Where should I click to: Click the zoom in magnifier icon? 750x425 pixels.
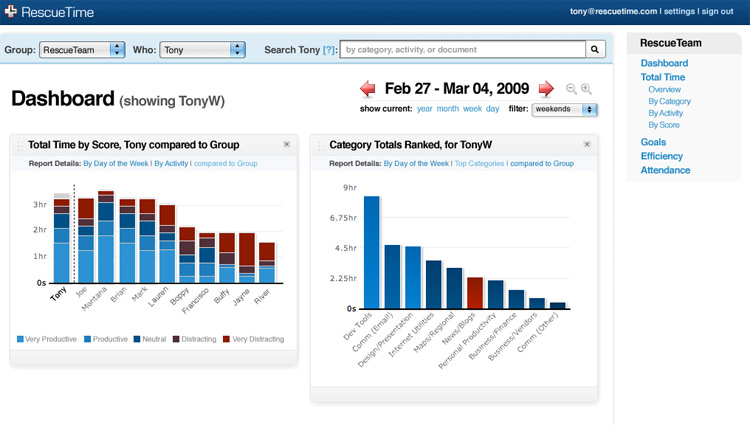[x=587, y=89]
